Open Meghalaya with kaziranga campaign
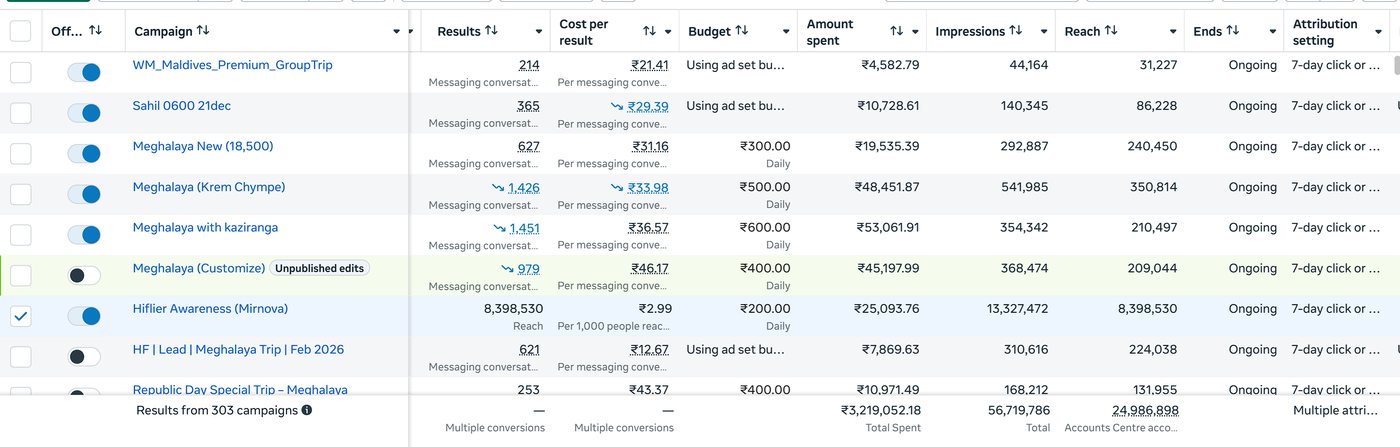 click(205, 227)
